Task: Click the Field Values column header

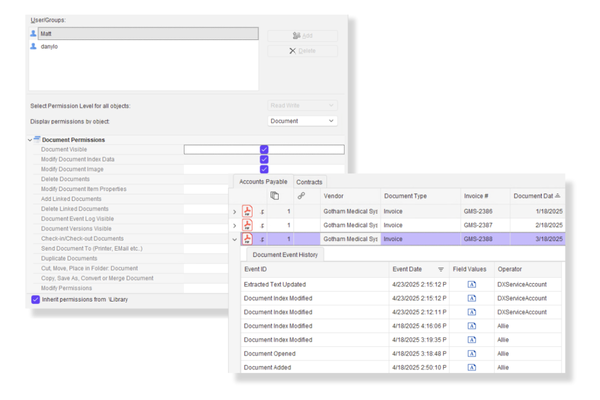Action: pos(472,269)
